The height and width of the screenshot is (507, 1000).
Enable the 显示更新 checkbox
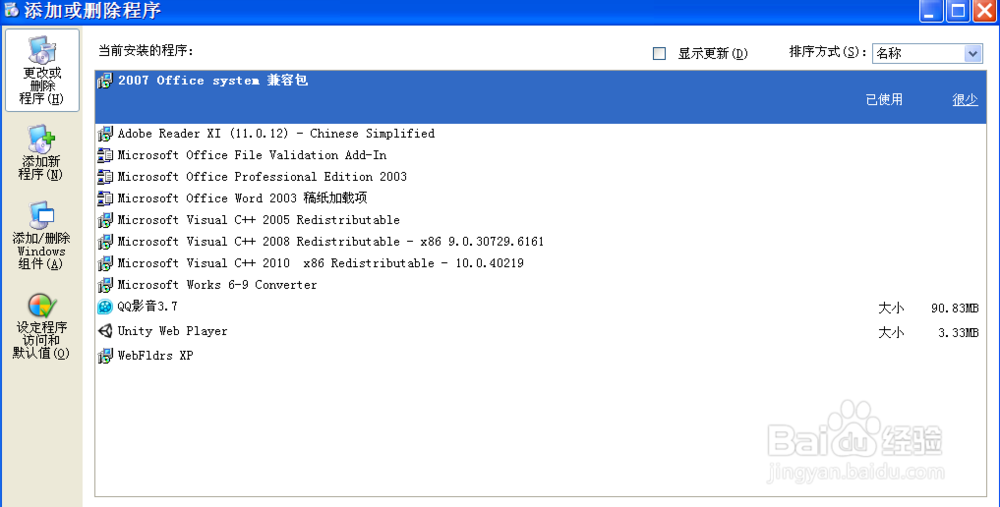pos(659,54)
